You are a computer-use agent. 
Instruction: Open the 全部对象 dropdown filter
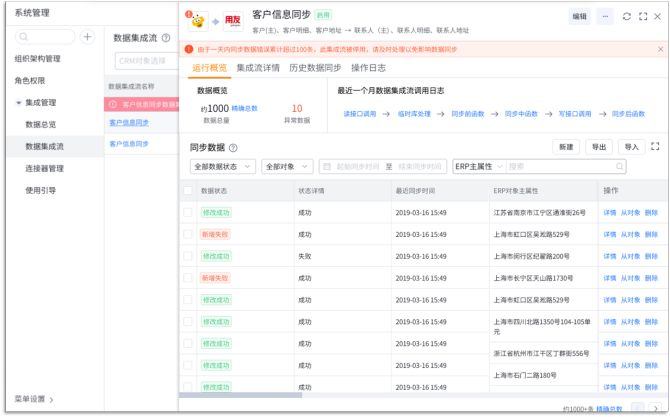coord(286,166)
